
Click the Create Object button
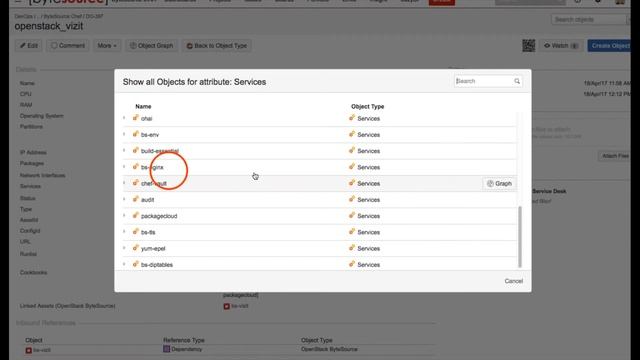click(609, 46)
